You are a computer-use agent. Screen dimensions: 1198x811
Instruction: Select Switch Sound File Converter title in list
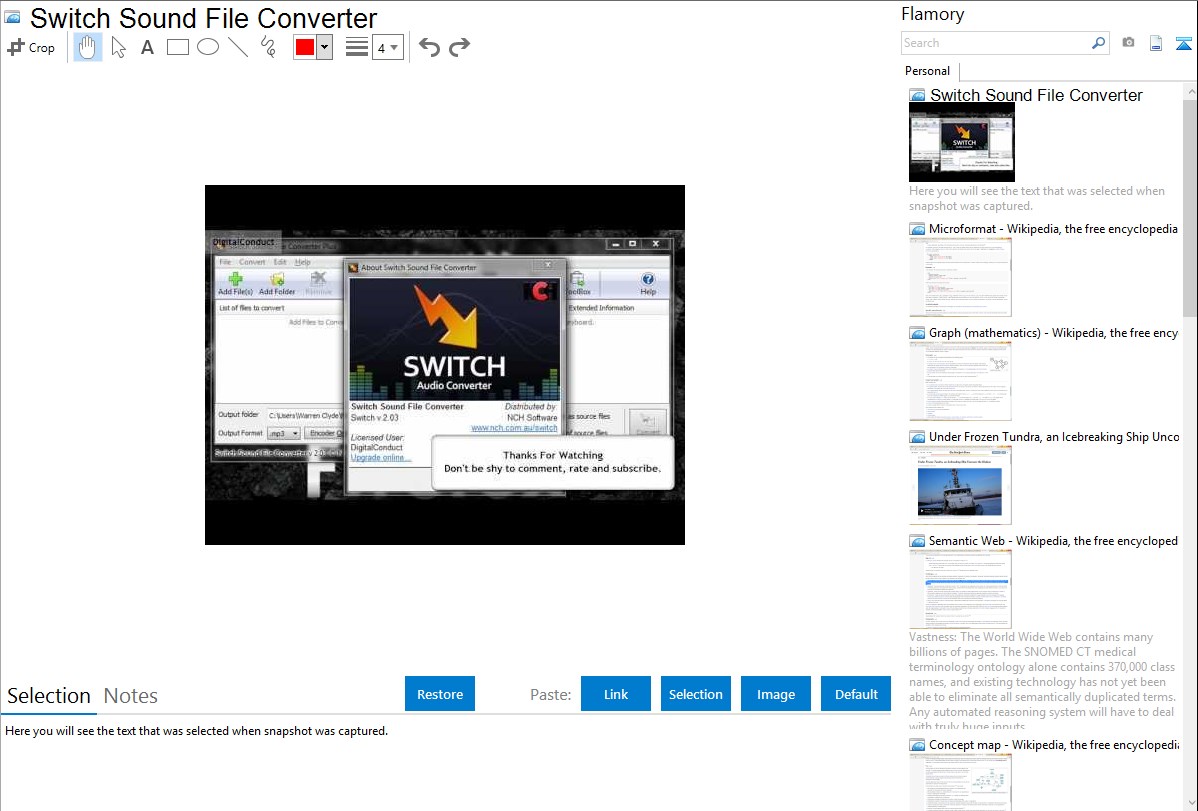[x=1036, y=95]
